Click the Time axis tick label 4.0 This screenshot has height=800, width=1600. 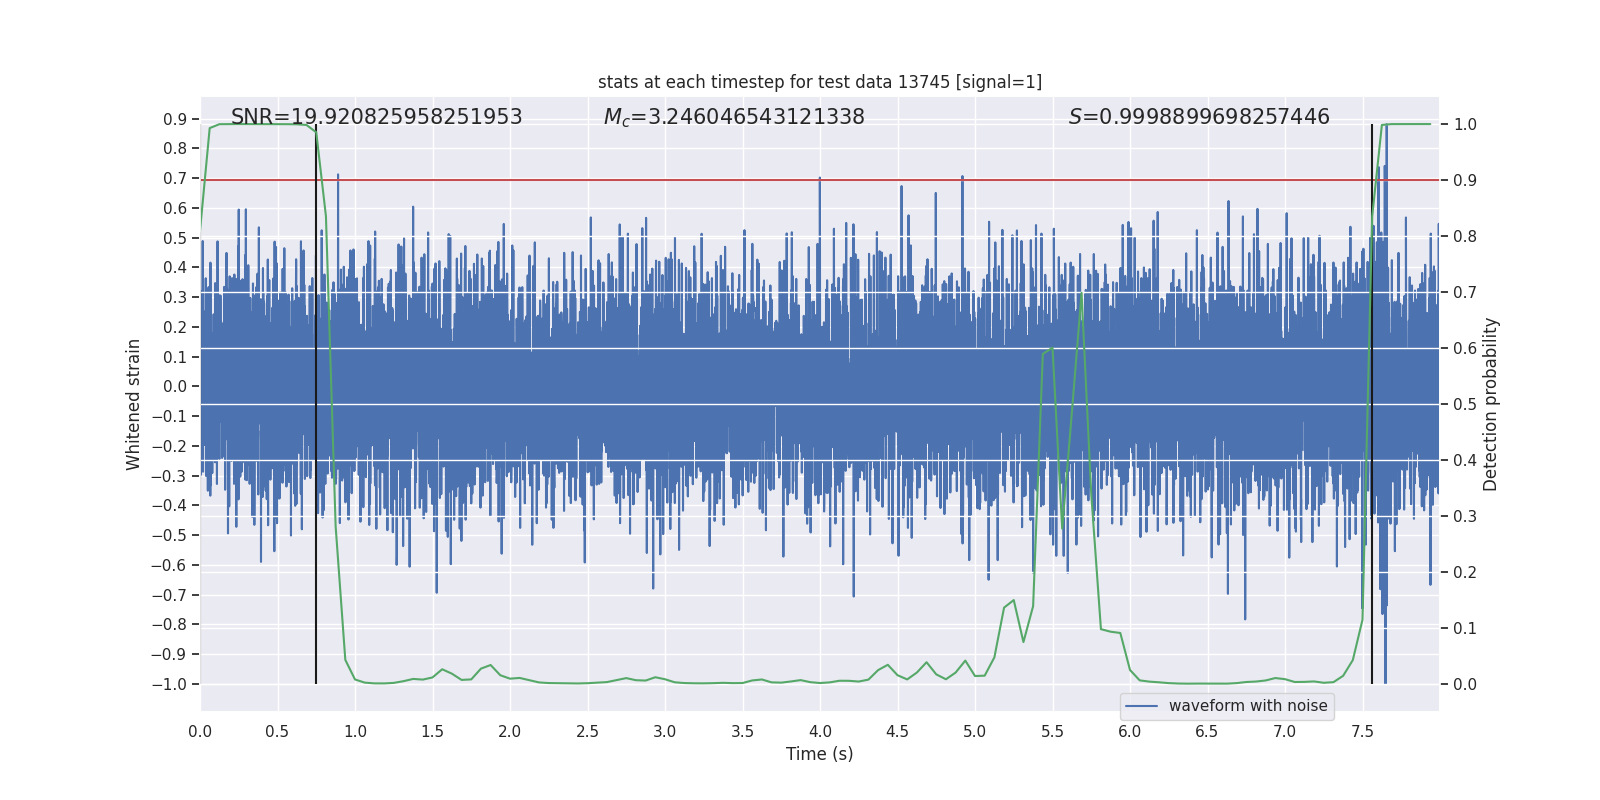click(820, 731)
